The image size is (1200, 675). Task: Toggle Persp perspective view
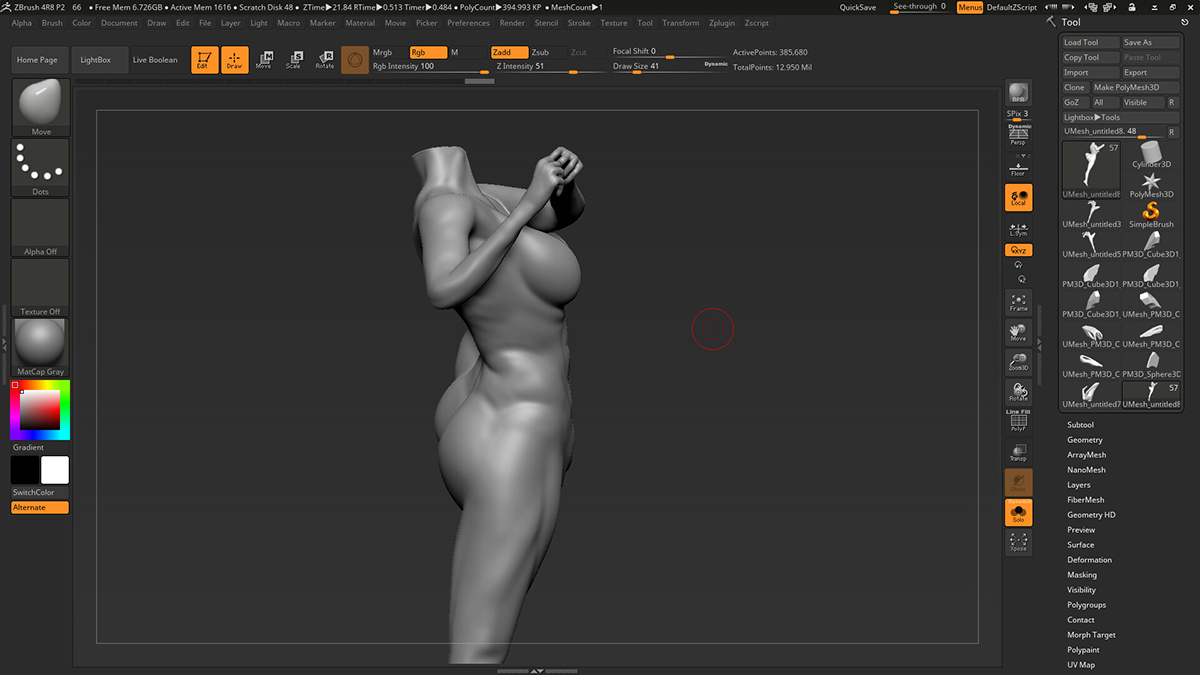(1018, 135)
